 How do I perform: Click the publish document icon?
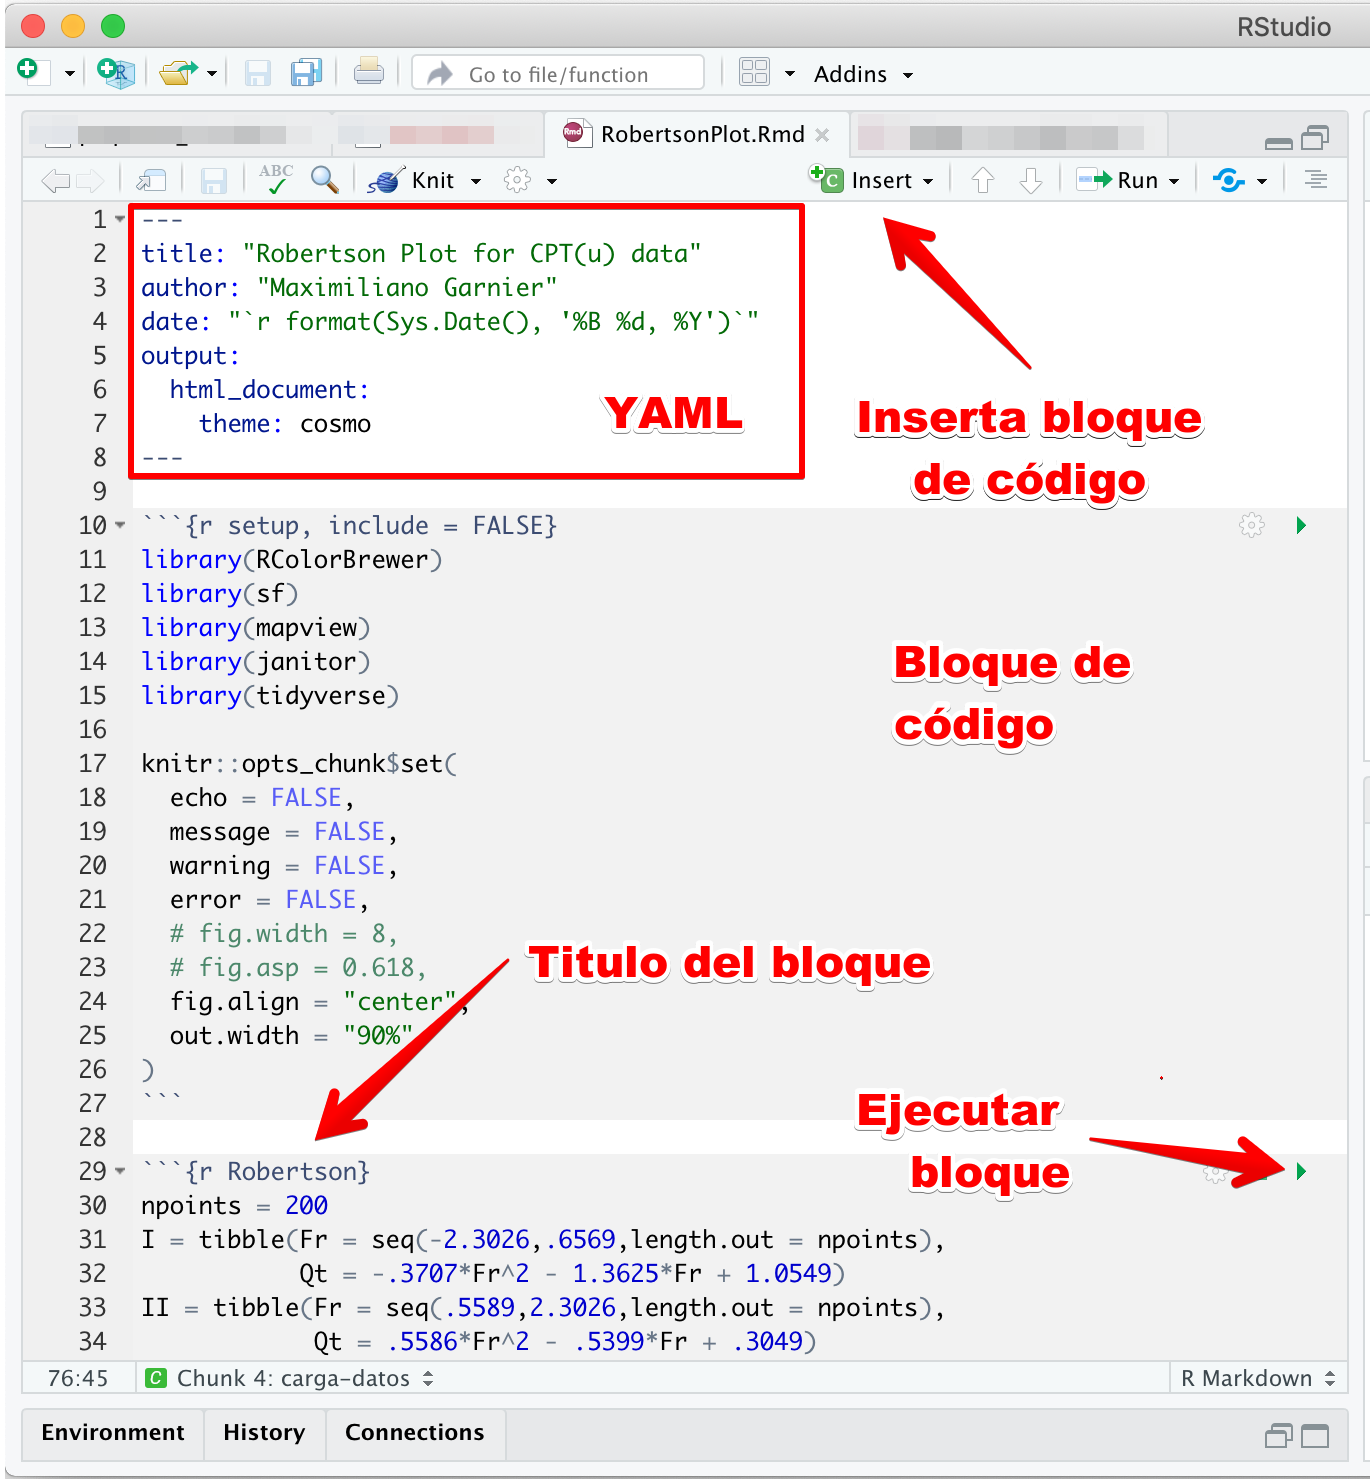click(1229, 180)
